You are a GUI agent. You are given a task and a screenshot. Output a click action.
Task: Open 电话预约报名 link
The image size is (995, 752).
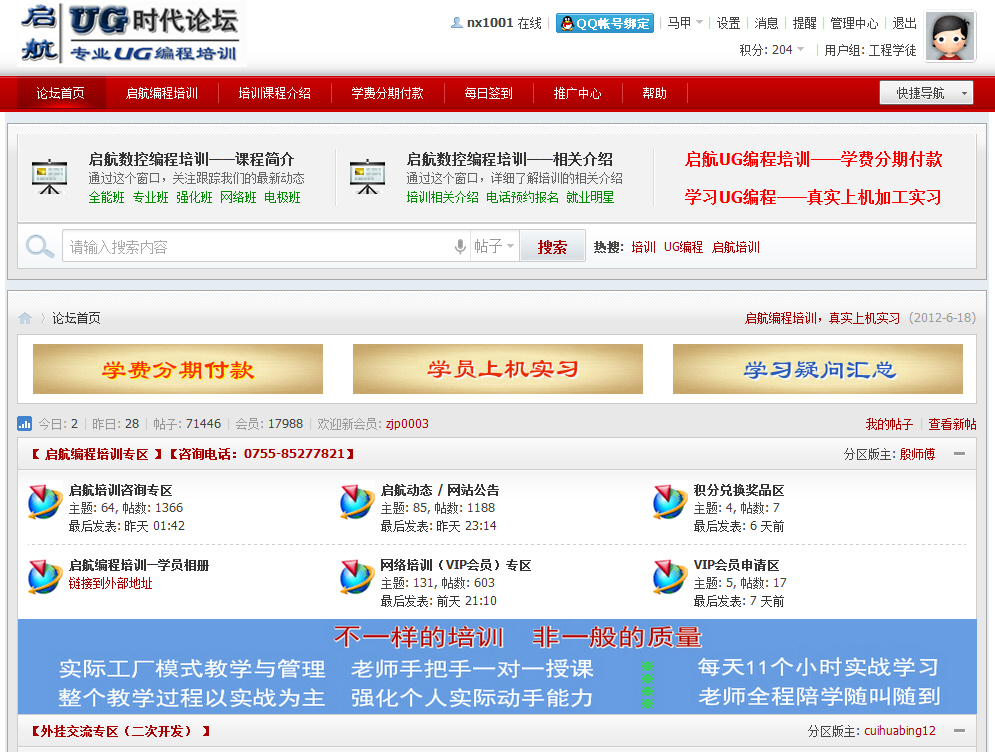coord(522,197)
